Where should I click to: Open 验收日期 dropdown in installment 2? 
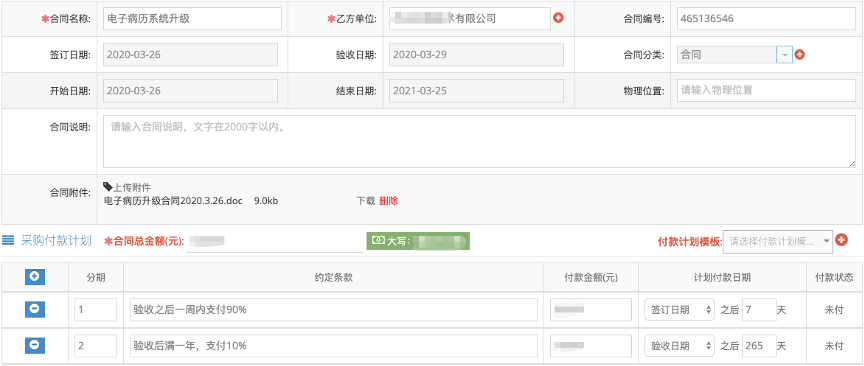click(679, 346)
